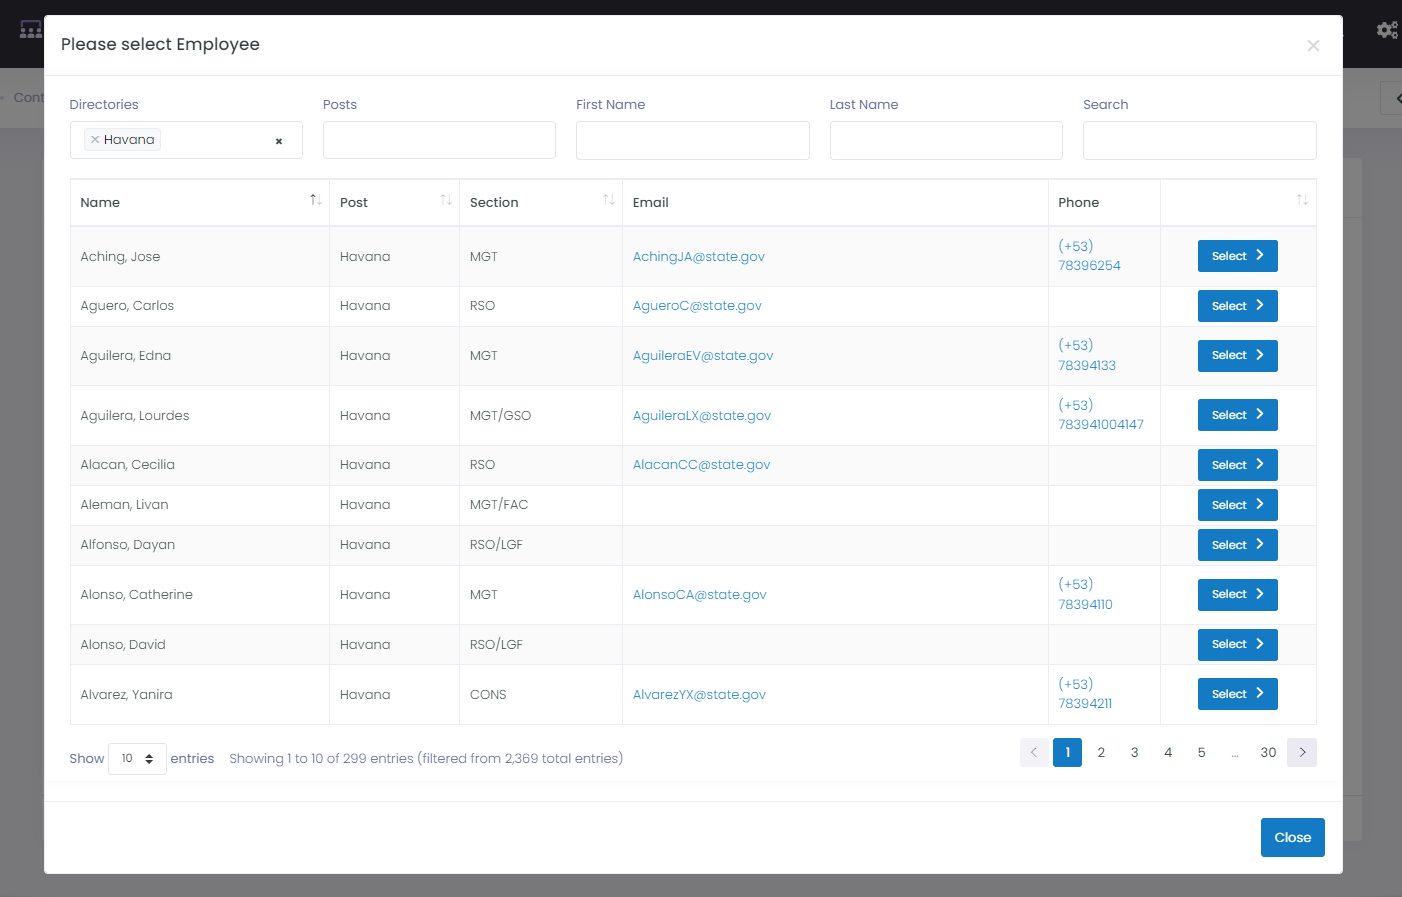Click phone number (+53) 78394211

click(x=1085, y=694)
